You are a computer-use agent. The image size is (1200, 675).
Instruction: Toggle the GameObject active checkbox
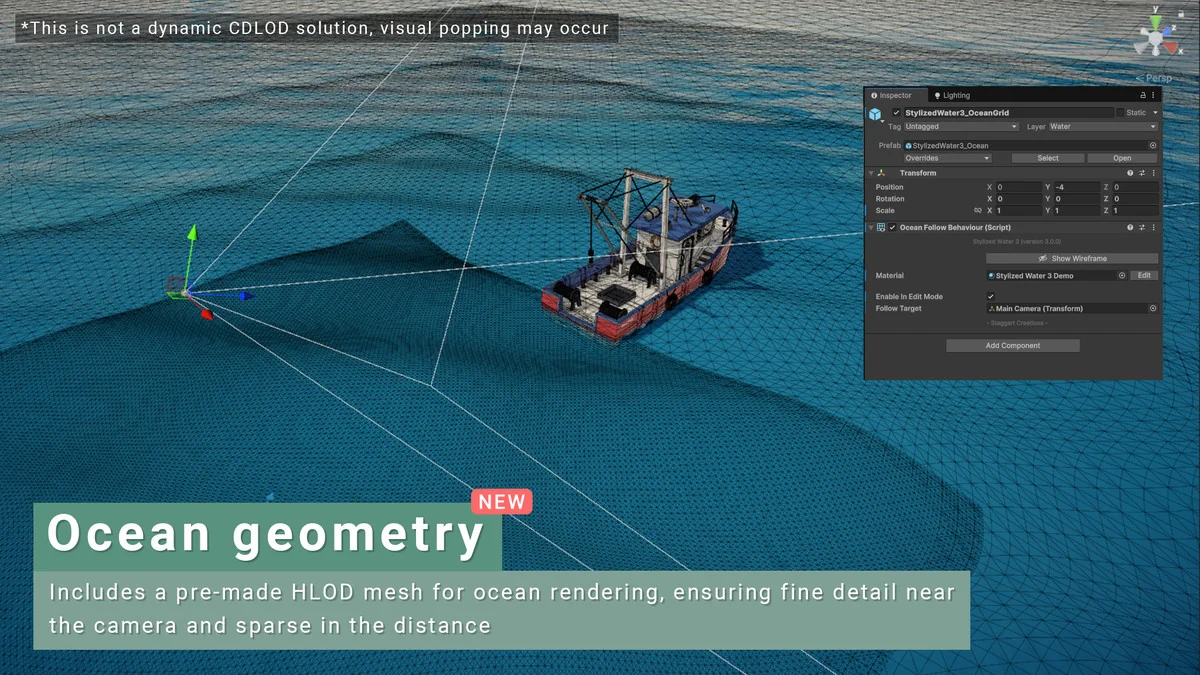tap(896, 113)
